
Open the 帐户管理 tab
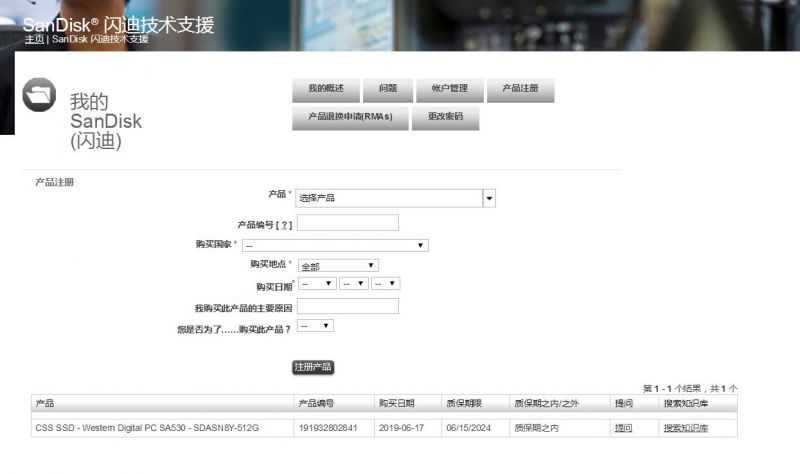pos(449,89)
